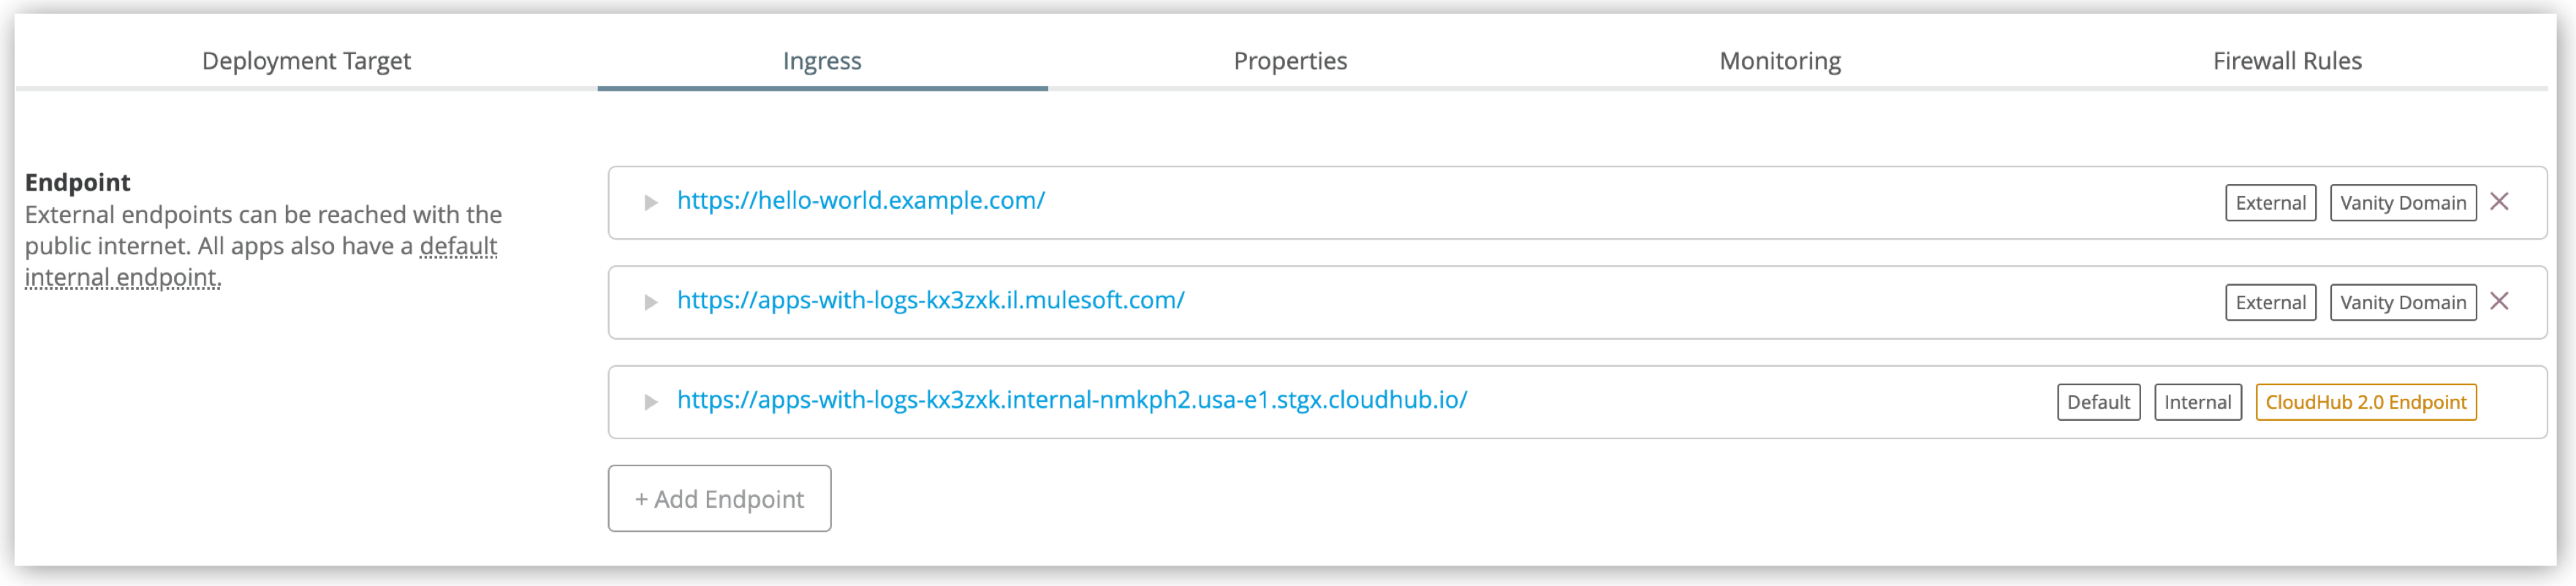Select the Default tag on the internal endpoint

2098,402
